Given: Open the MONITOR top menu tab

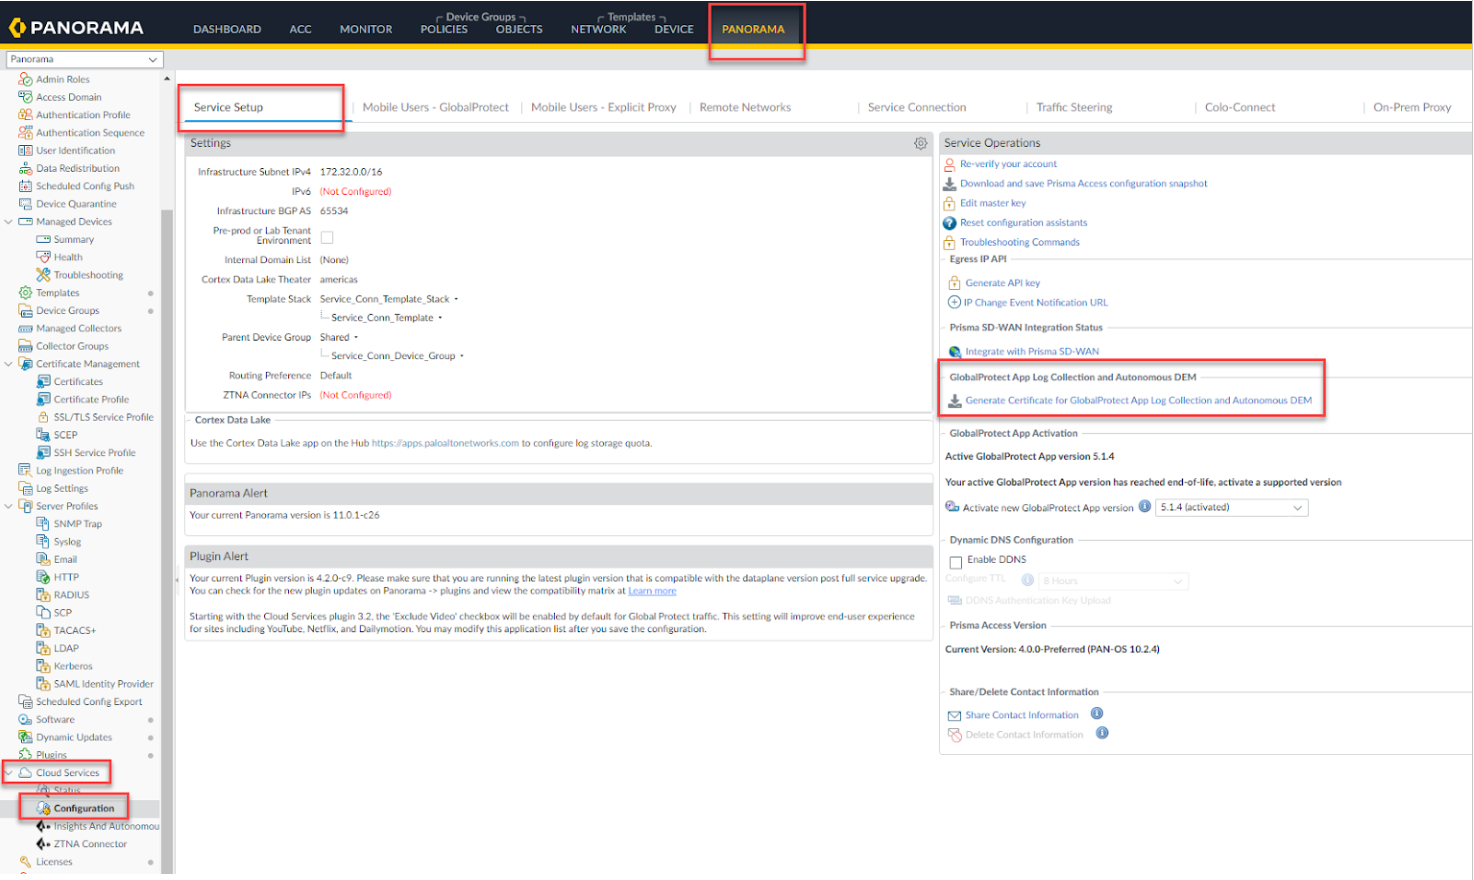Looking at the screenshot, I should 365,29.
